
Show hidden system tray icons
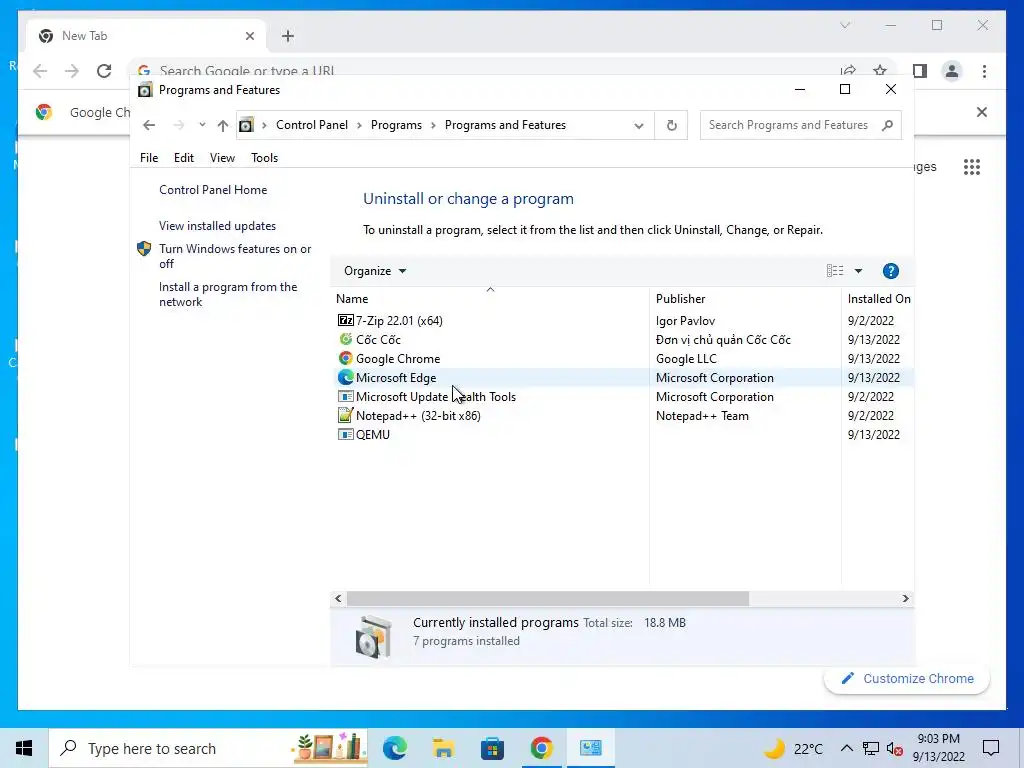pyautogui.click(x=846, y=748)
